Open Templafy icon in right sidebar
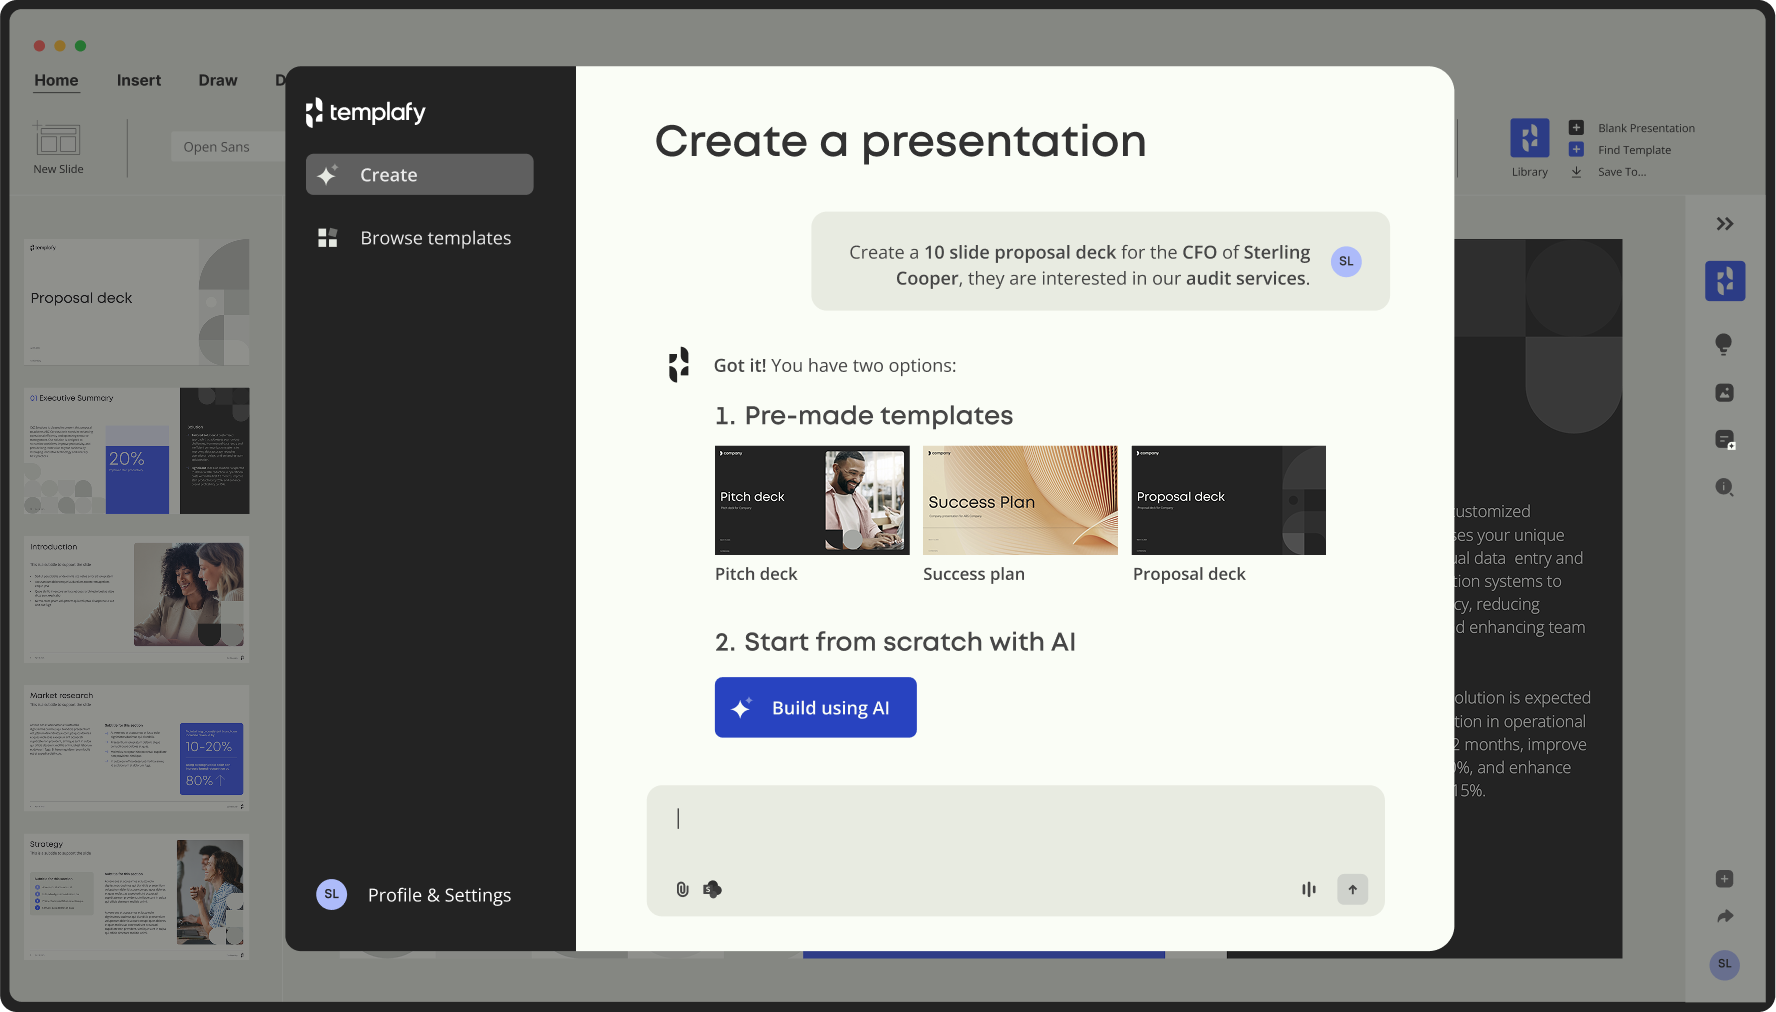1776x1012 pixels. [x=1725, y=281]
